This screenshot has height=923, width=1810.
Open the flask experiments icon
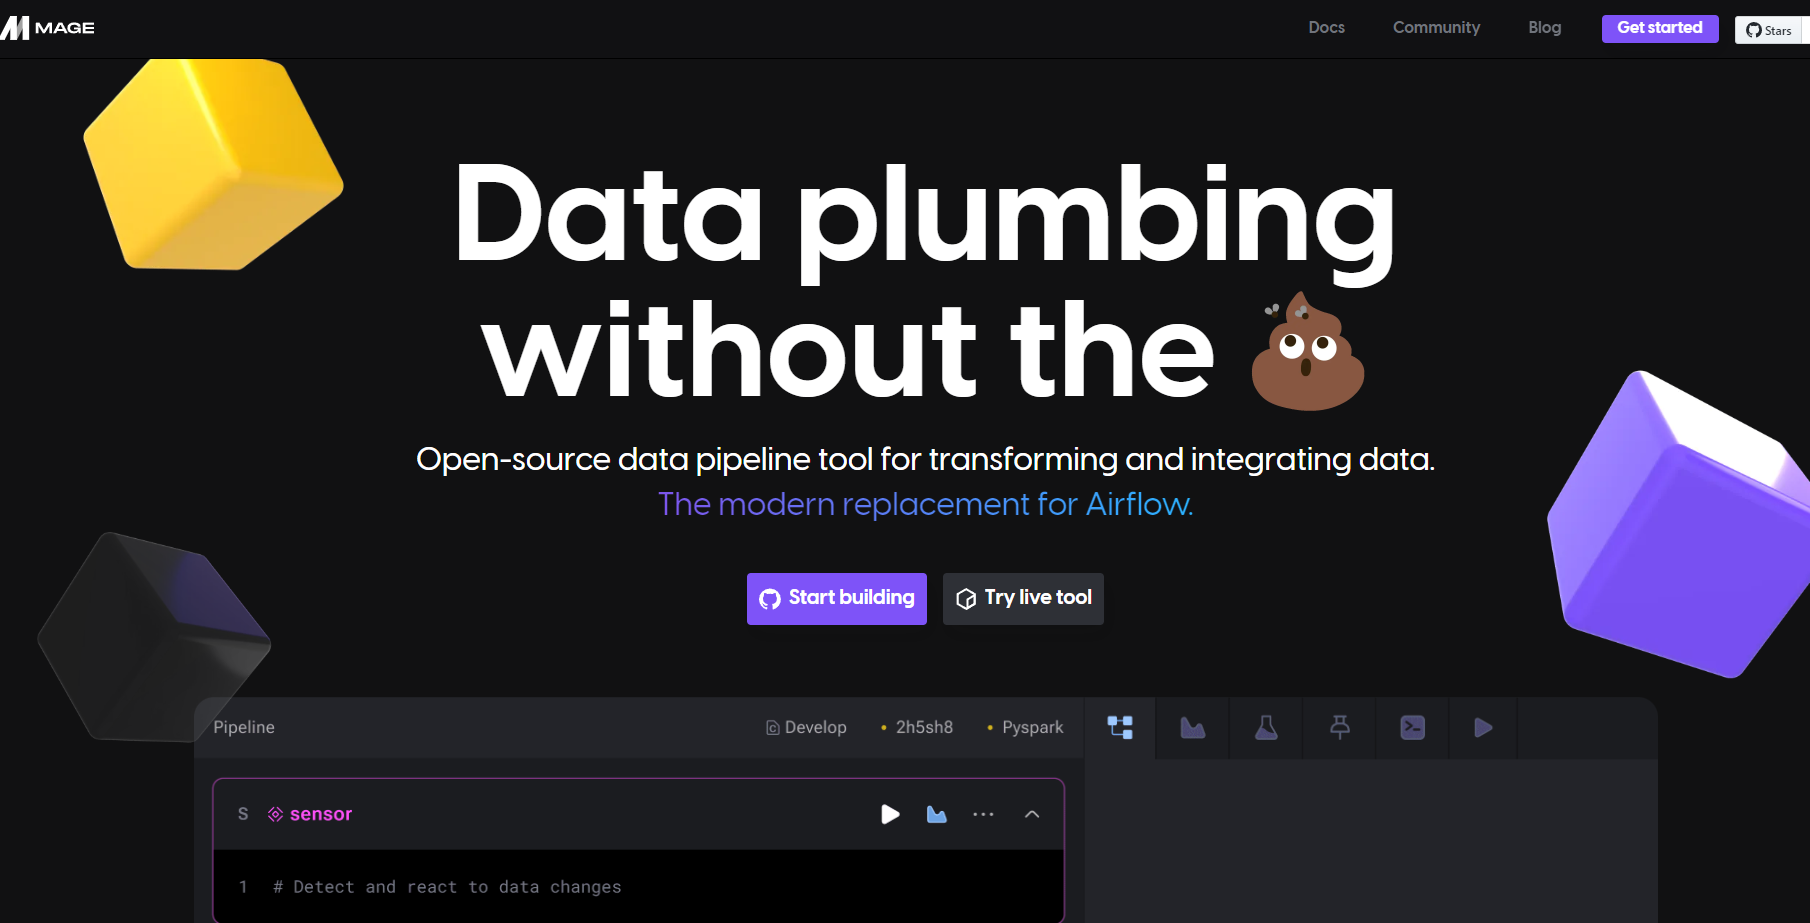(1266, 727)
